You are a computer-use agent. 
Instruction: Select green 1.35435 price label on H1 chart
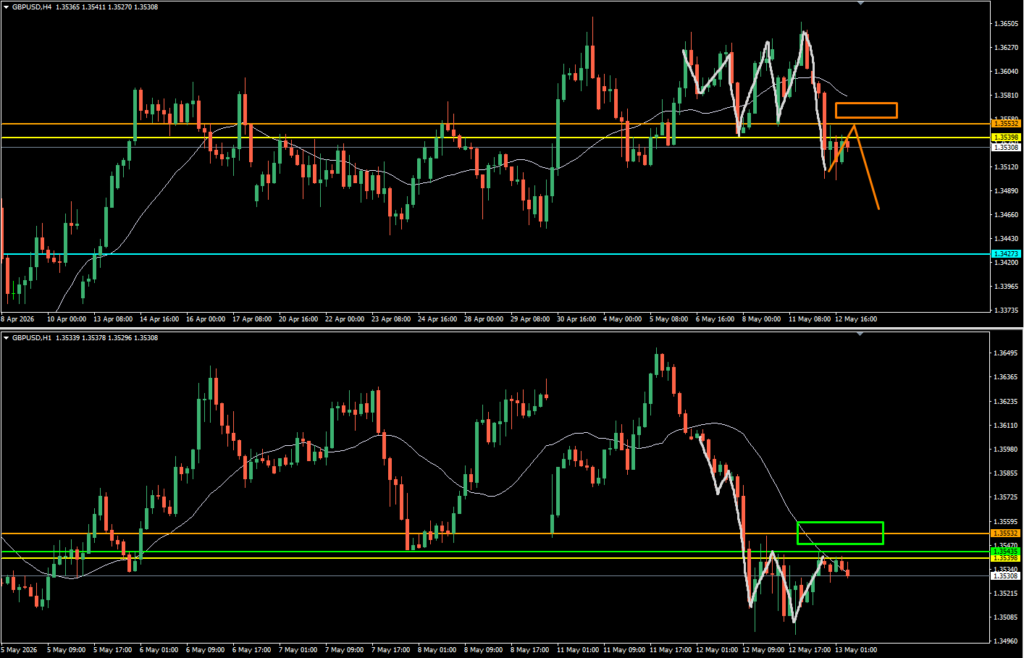(1006, 552)
